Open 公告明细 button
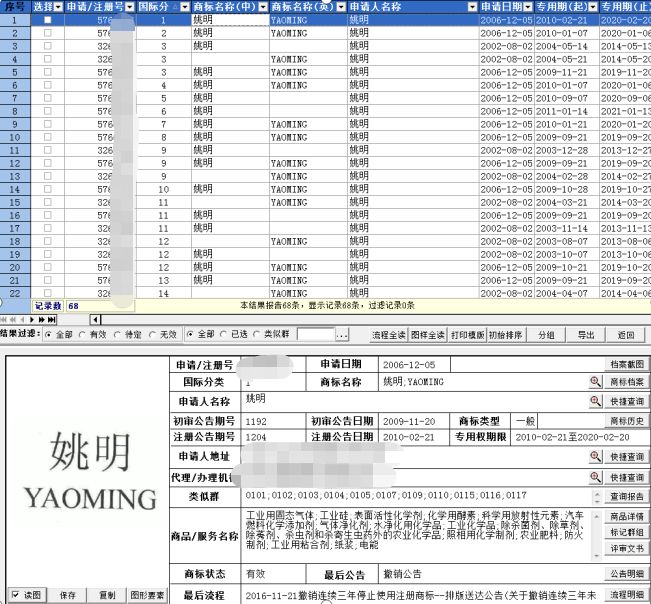651x604 pixels. pos(627,574)
